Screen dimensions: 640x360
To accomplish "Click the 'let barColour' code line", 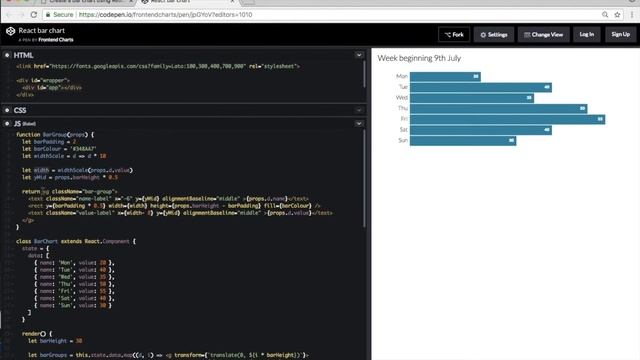I will (x=59, y=149).
